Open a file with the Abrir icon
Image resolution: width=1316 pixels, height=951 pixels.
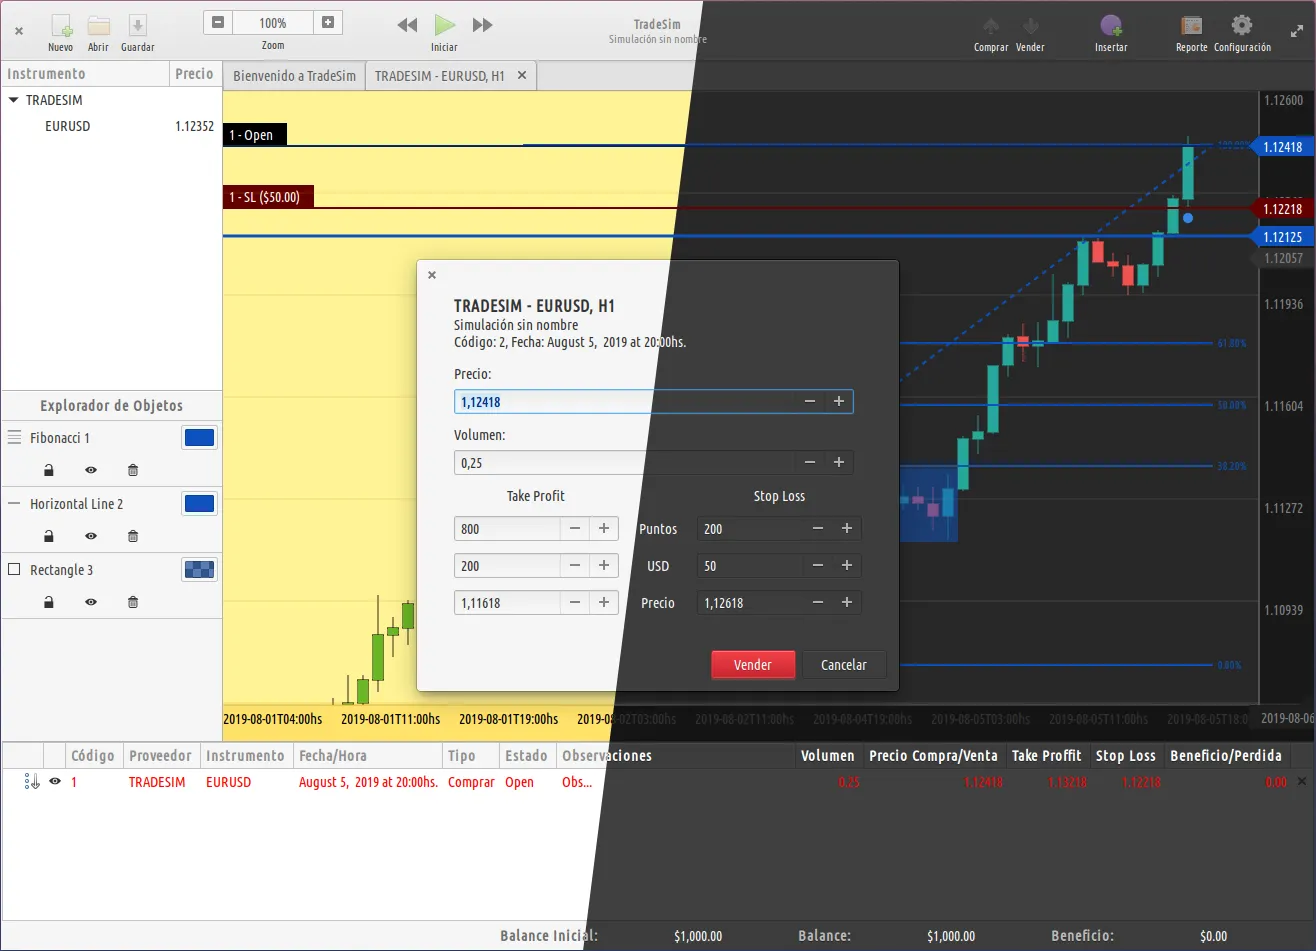click(98, 27)
